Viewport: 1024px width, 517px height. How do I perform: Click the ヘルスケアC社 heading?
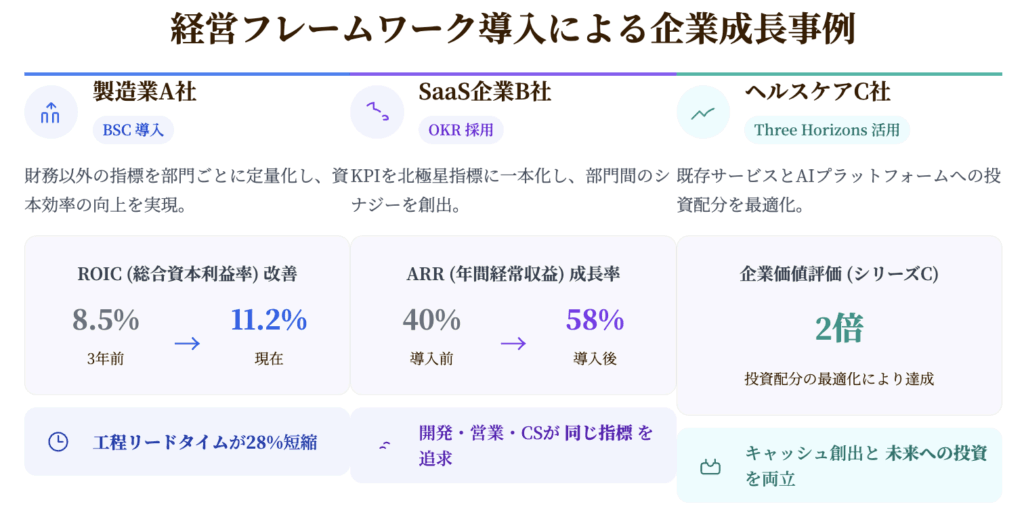pos(817,93)
